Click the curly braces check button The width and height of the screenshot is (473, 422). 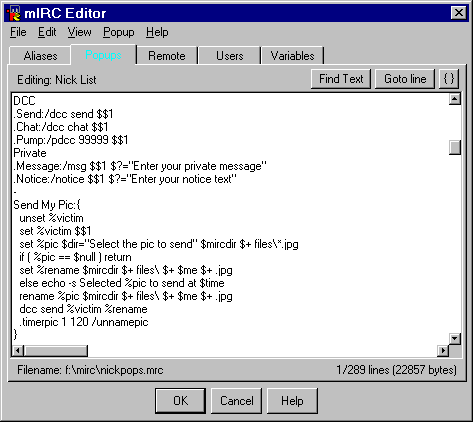(x=449, y=79)
